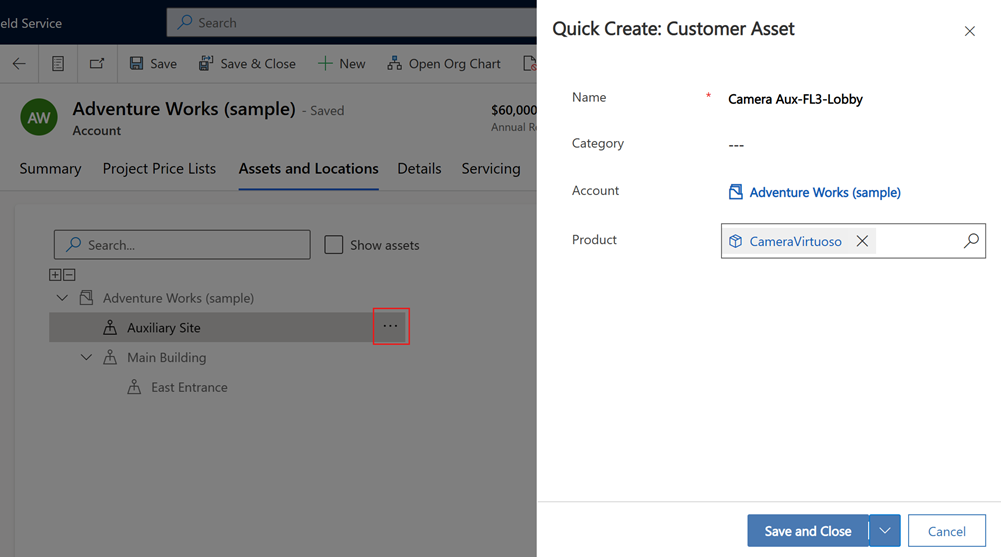Click Save and Close button
This screenshot has height=557, width=1001.
click(808, 531)
